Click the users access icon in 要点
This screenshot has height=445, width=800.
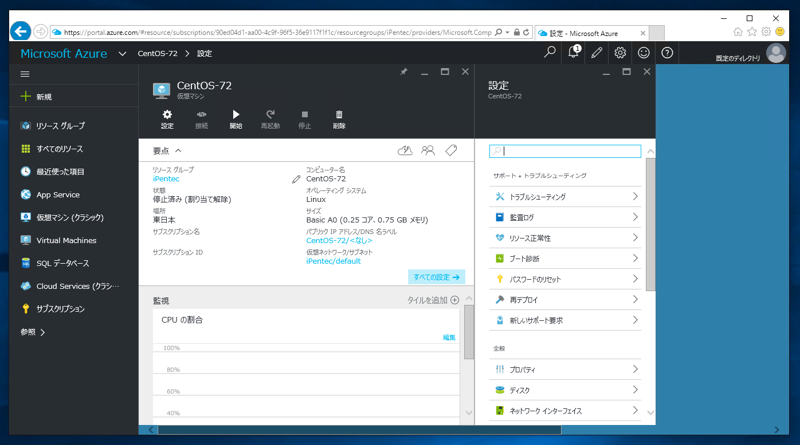[x=428, y=151]
